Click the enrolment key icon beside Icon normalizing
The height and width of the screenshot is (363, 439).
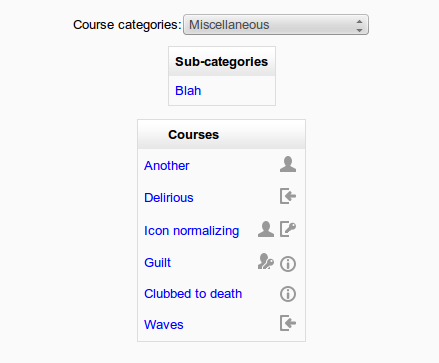pos(288,229)
